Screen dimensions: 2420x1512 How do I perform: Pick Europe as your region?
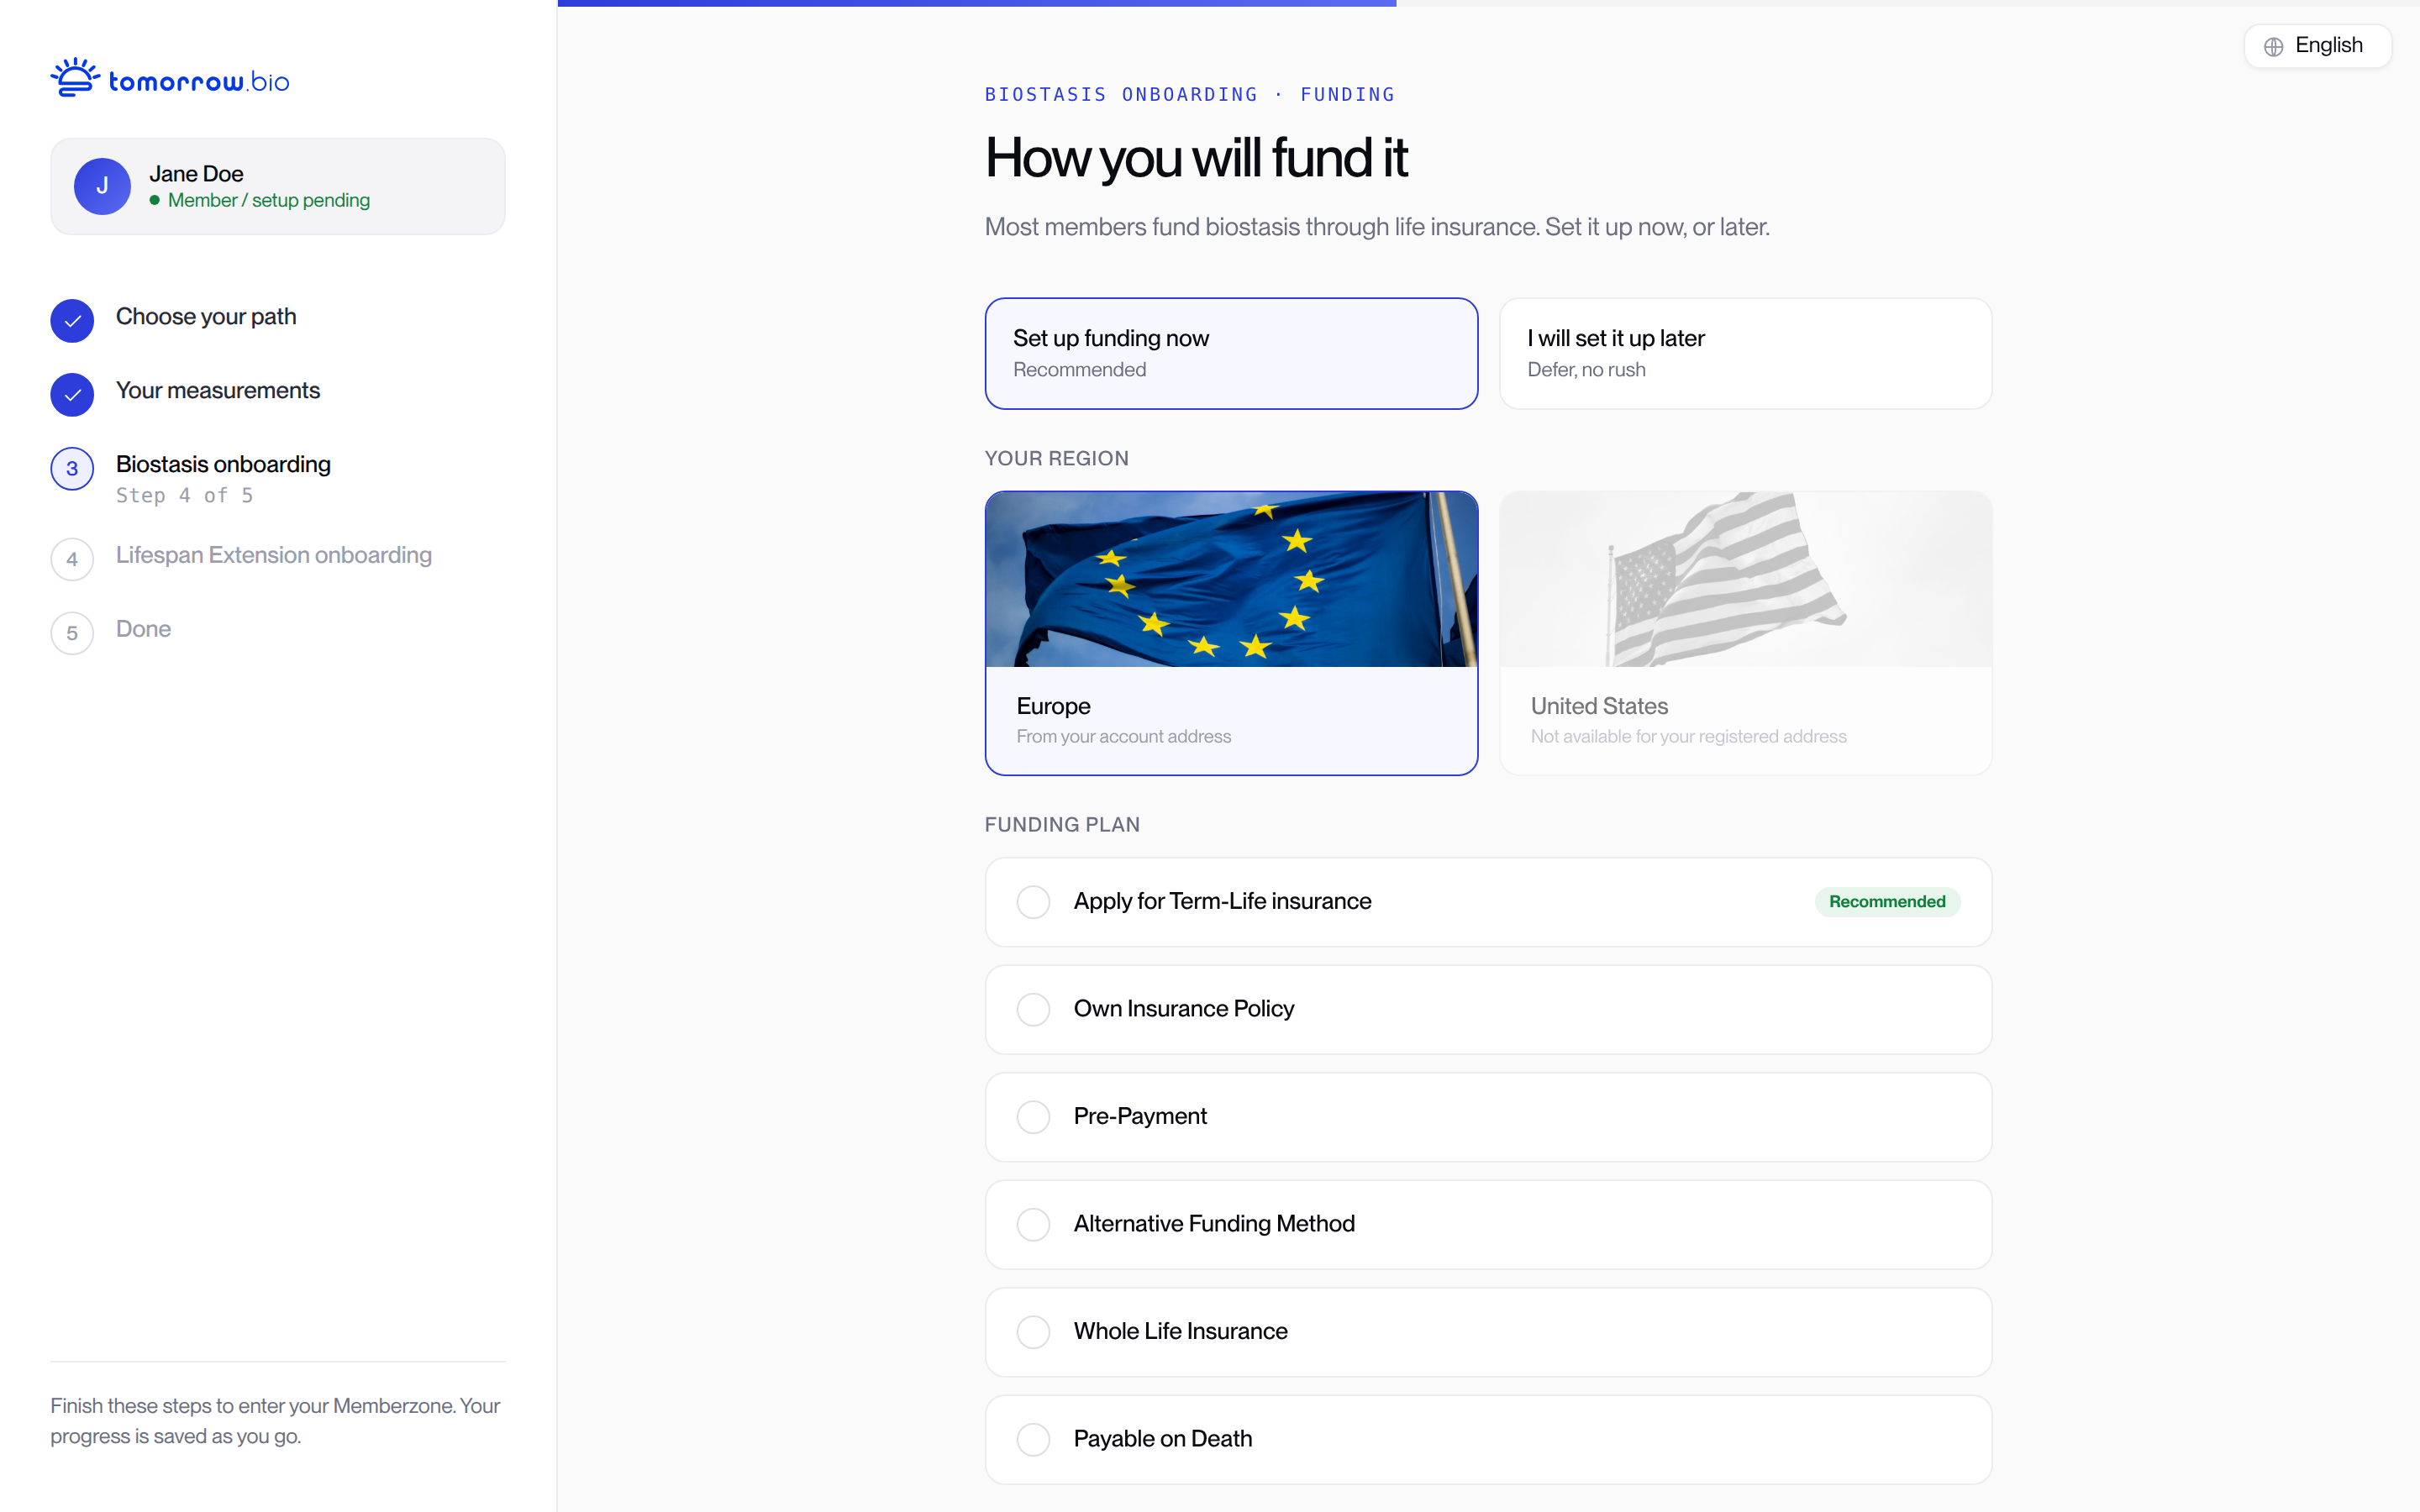tap(1231, 633)
